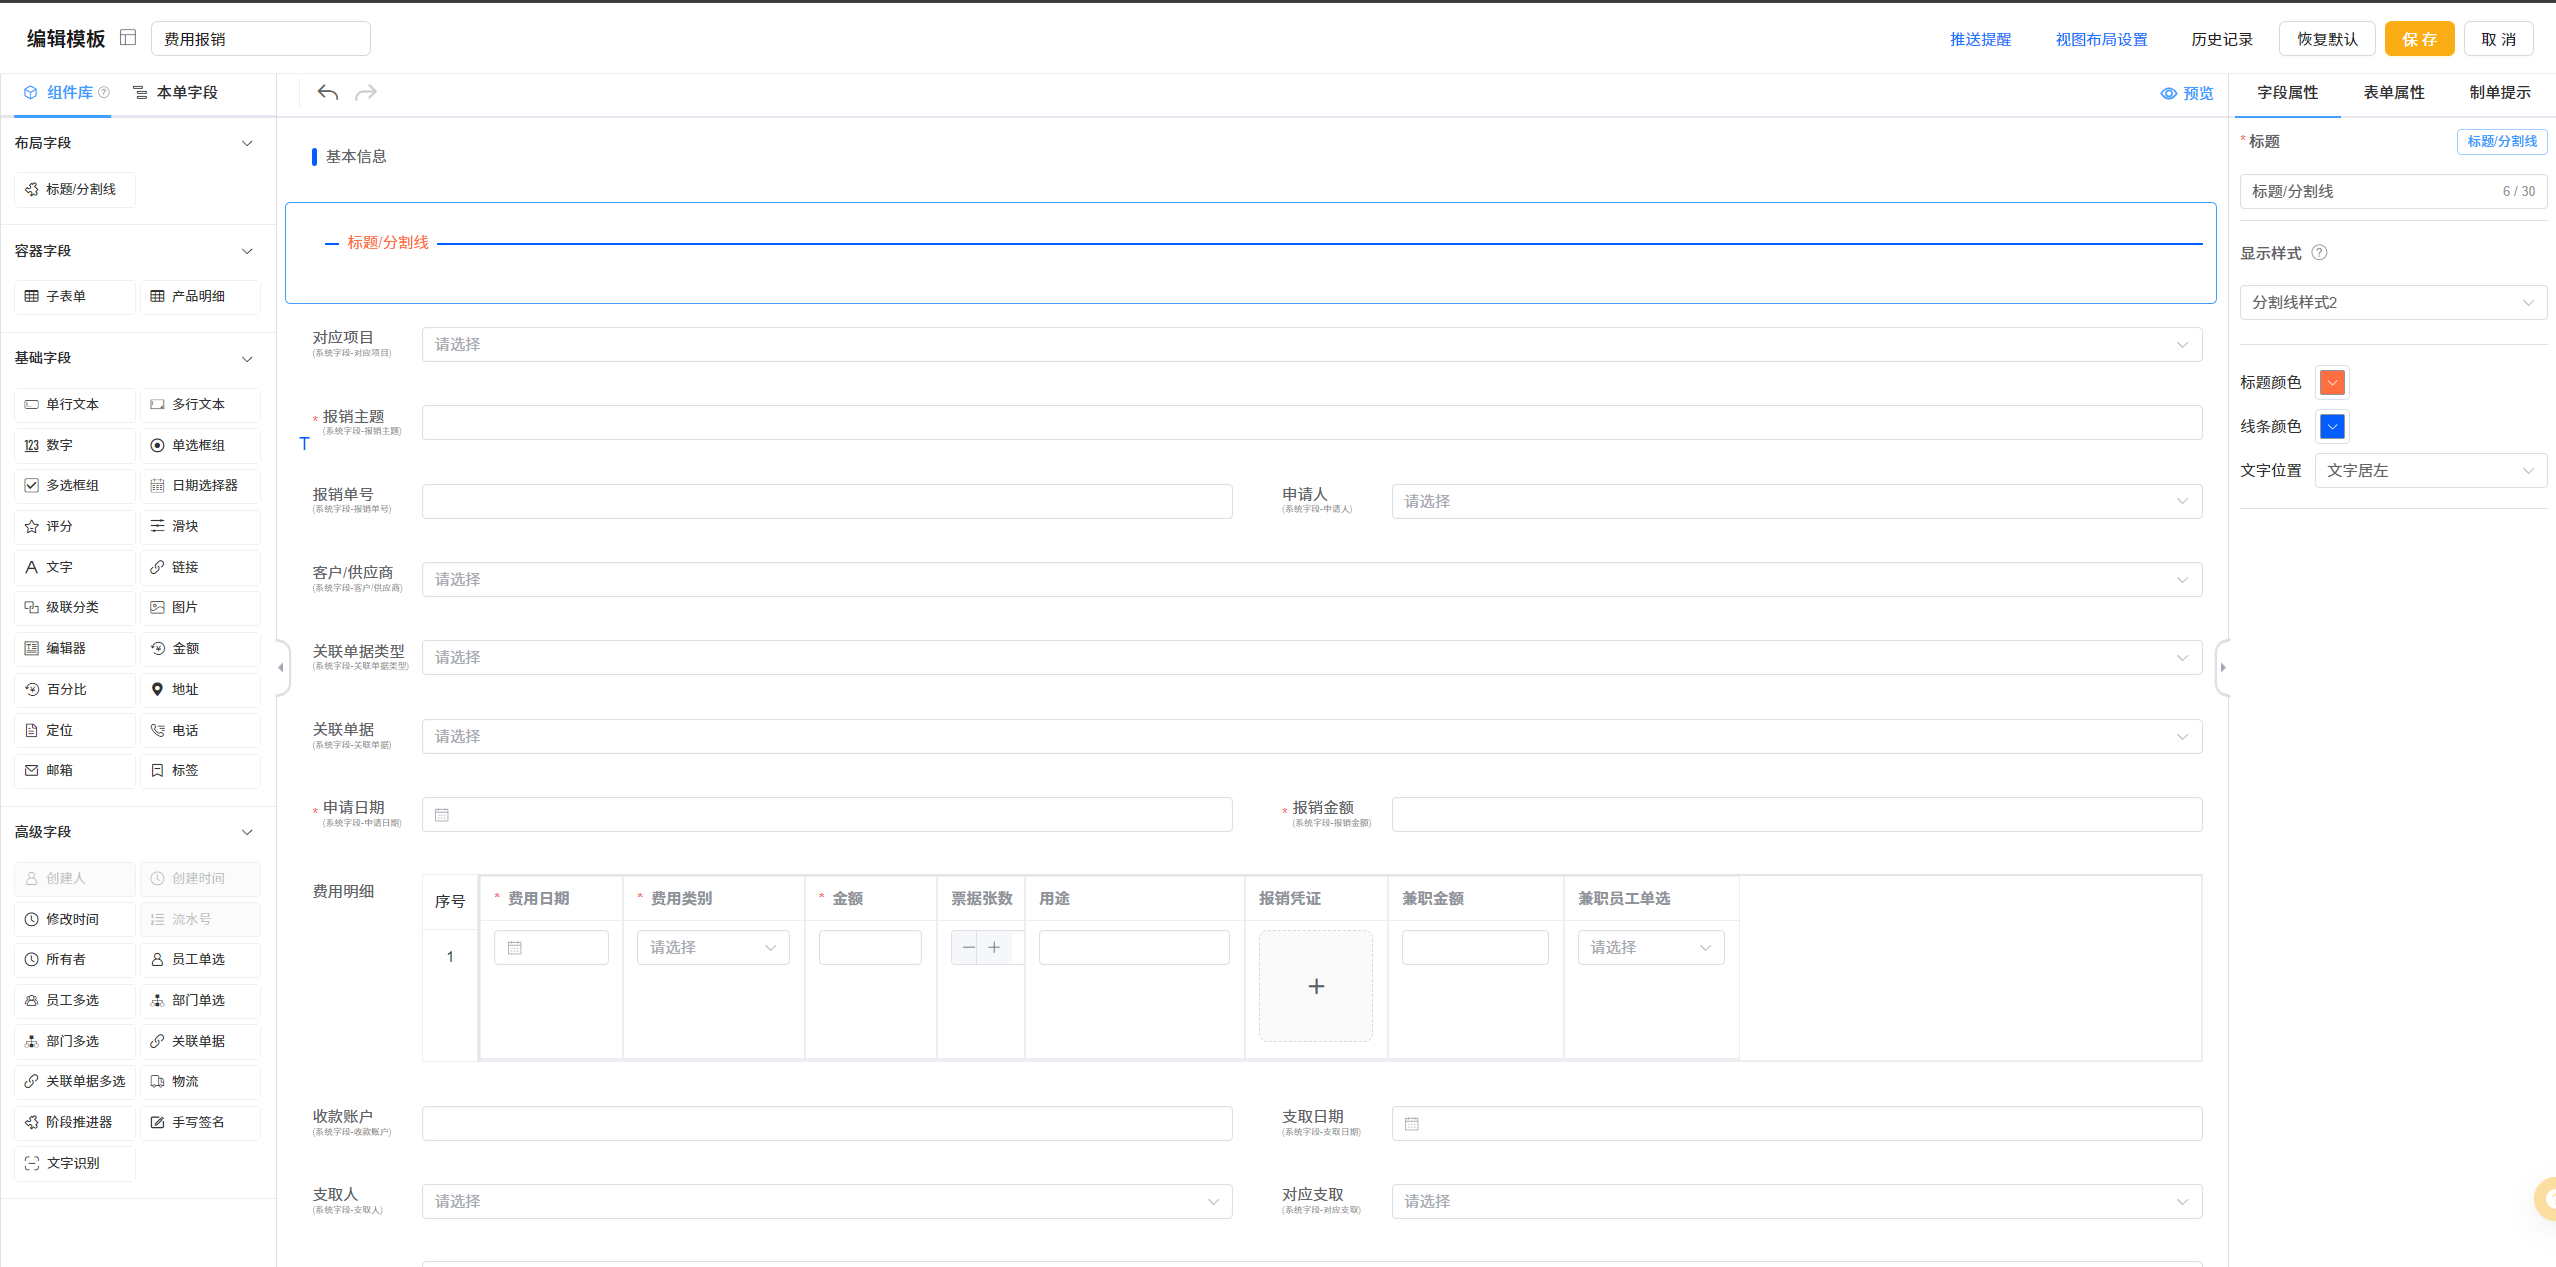Screen dimensions: 2556x1267
Task: Select the 文字识别 component
Action: point(74,1163)
